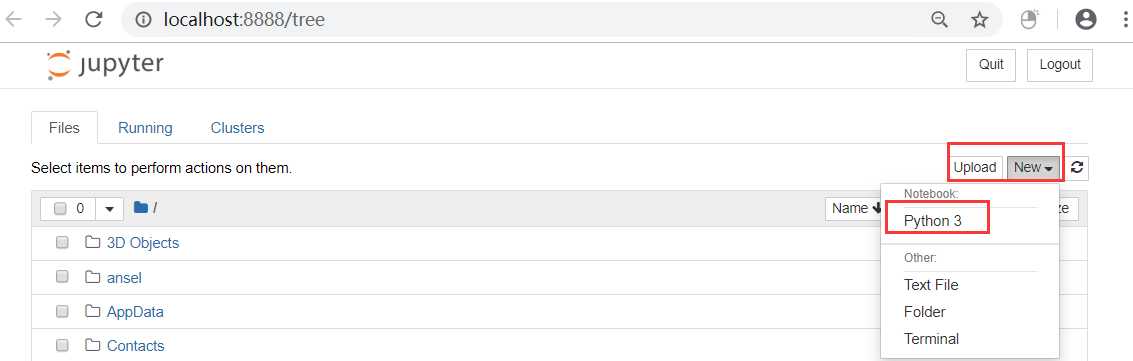Choose Python 3 from the New menu
This screenshot has width=1133, height=361.
point(933,221)
